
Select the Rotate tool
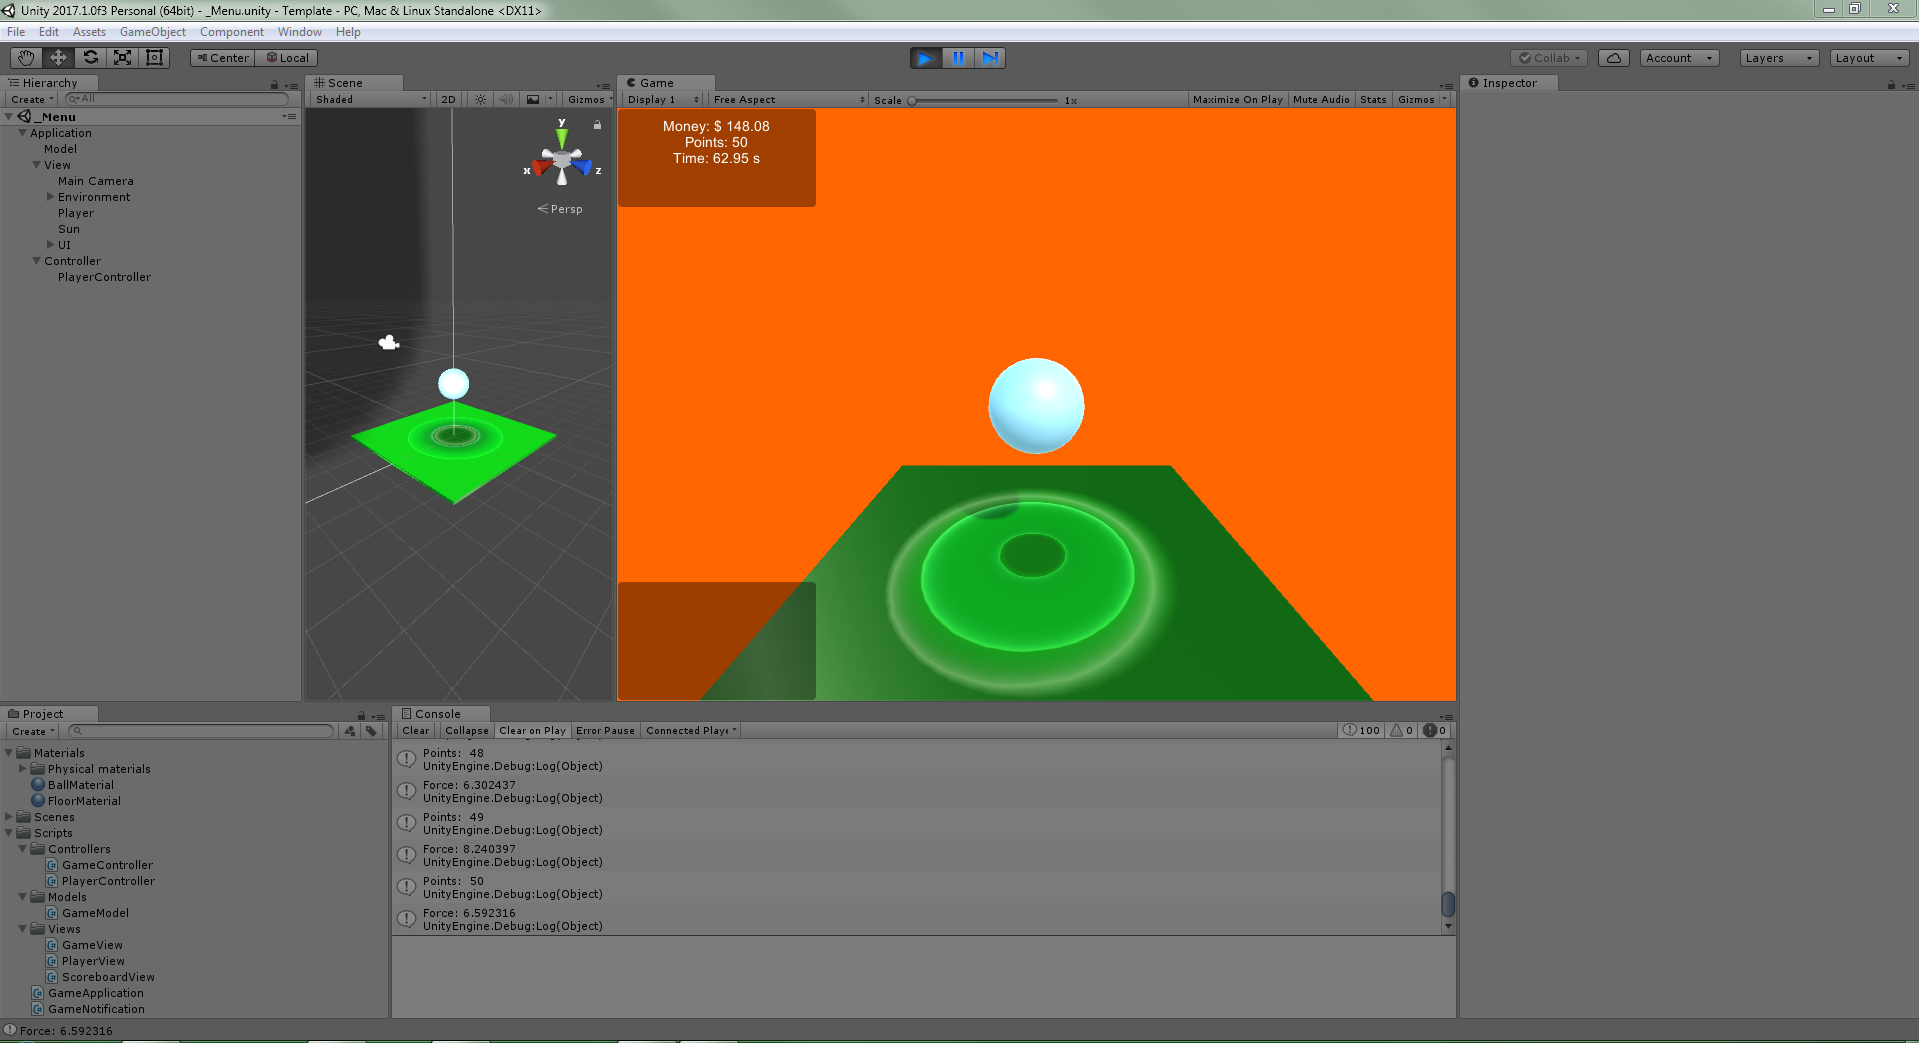[90, 58]
